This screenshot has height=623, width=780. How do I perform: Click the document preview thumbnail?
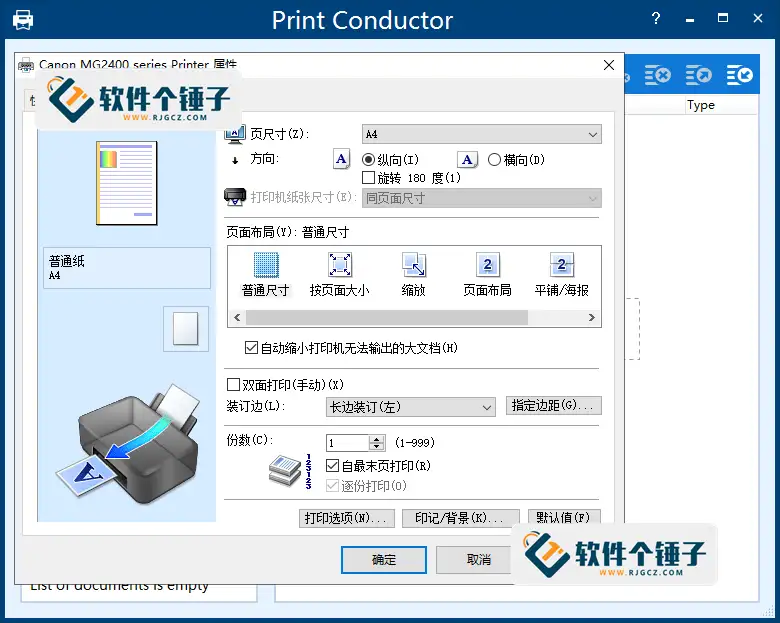(x=127, y=183)
